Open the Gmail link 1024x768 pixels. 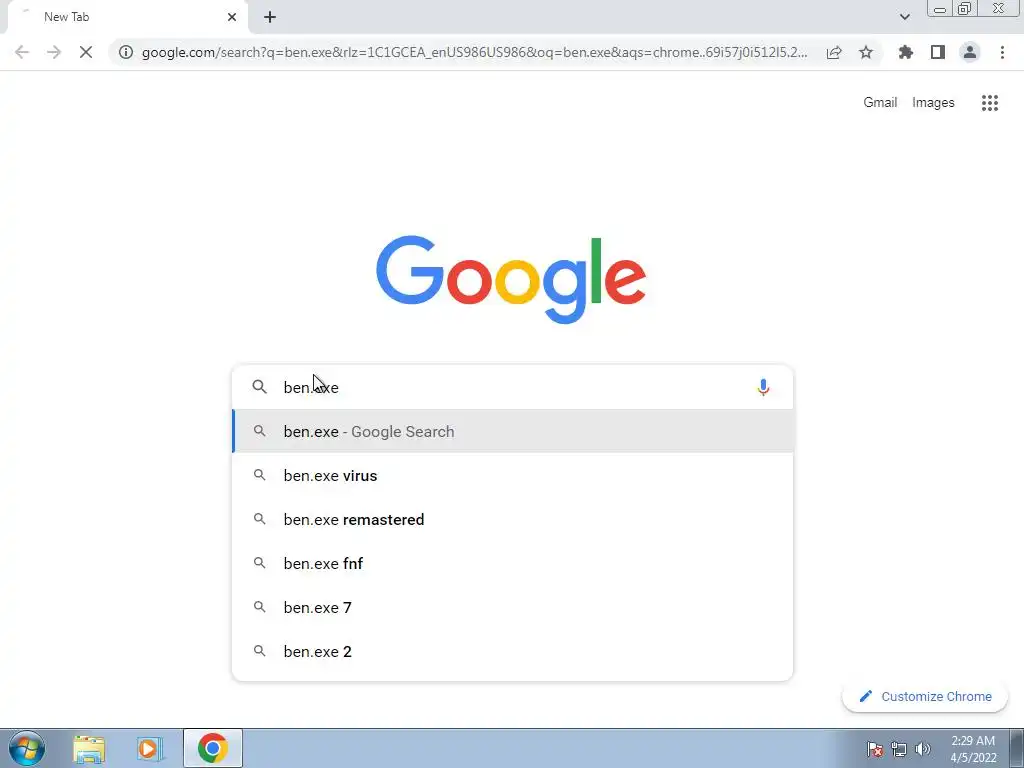[x=880, y=103]
